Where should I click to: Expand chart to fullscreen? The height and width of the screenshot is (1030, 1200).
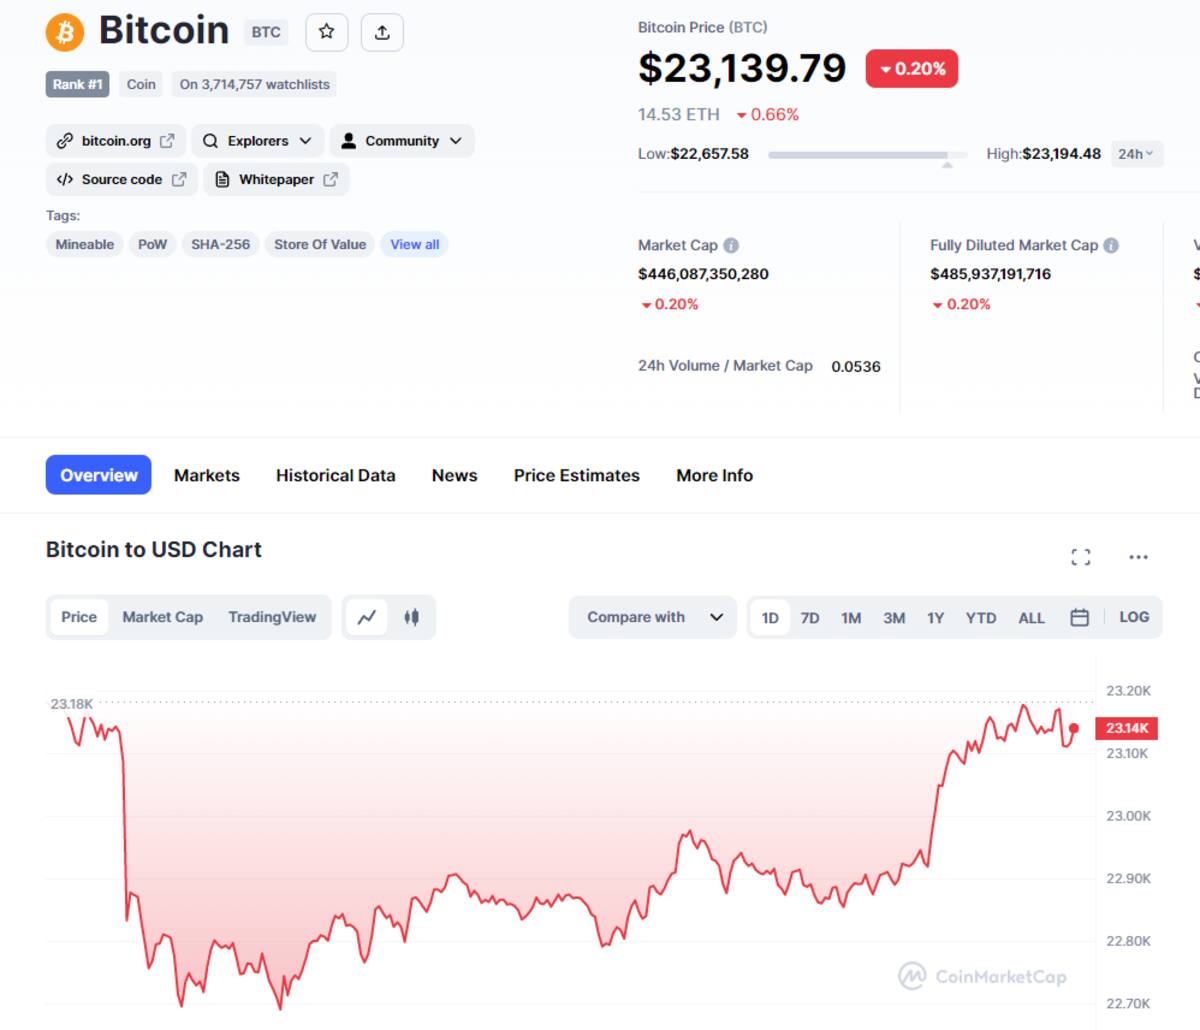tap(1080, 557)
